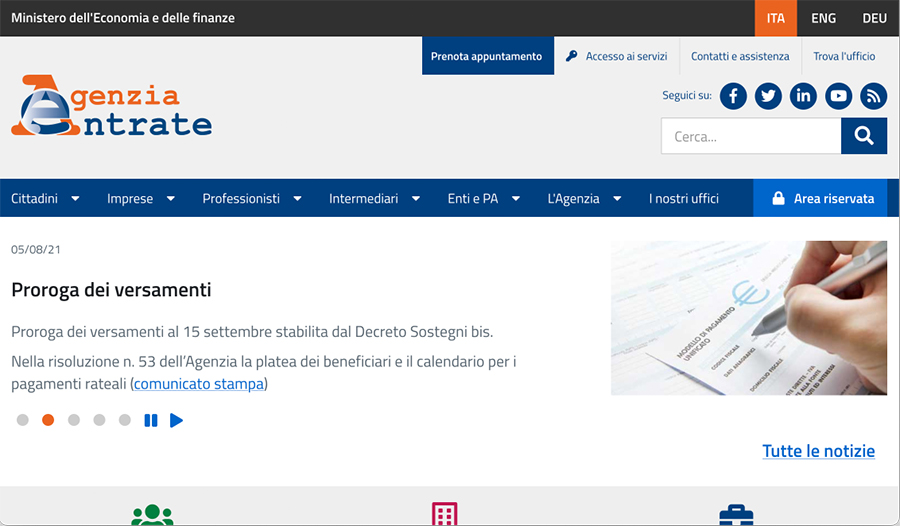Pause the news carousel
The width and height of the screenshot is (900, 526).
(151, 421)
